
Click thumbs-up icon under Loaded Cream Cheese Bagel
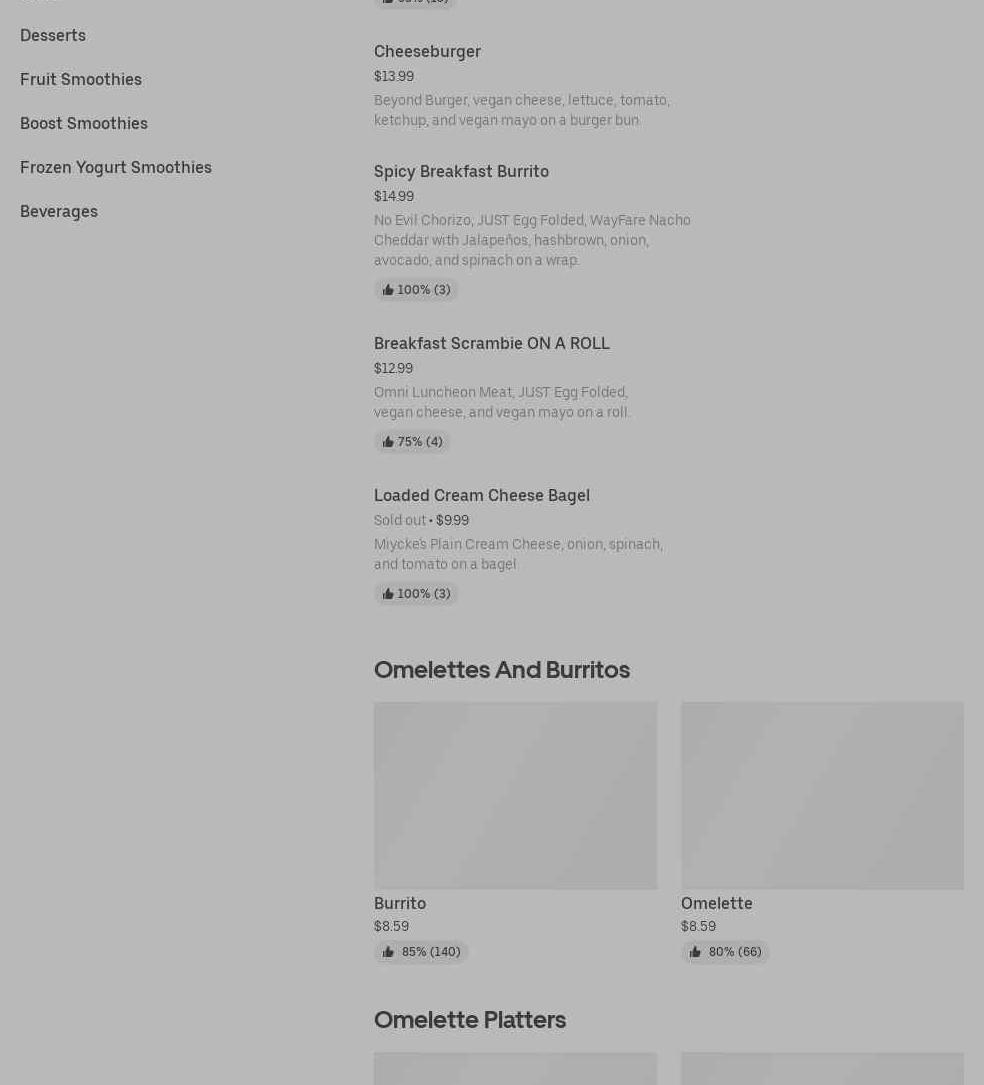tap(388, 594)
